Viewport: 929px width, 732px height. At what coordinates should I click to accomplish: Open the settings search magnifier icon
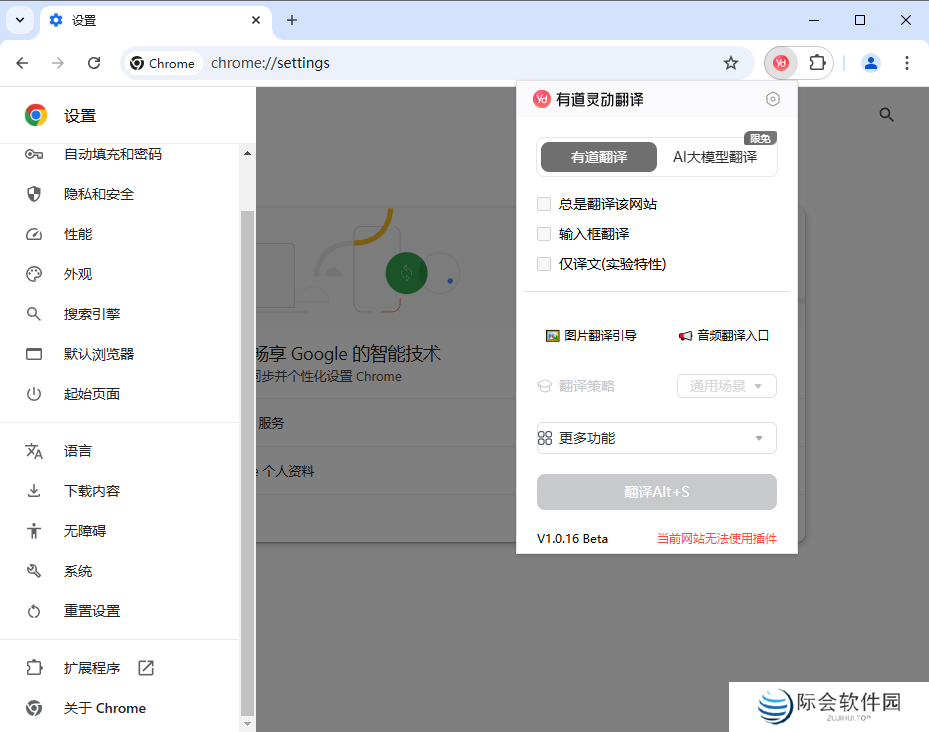886,114
